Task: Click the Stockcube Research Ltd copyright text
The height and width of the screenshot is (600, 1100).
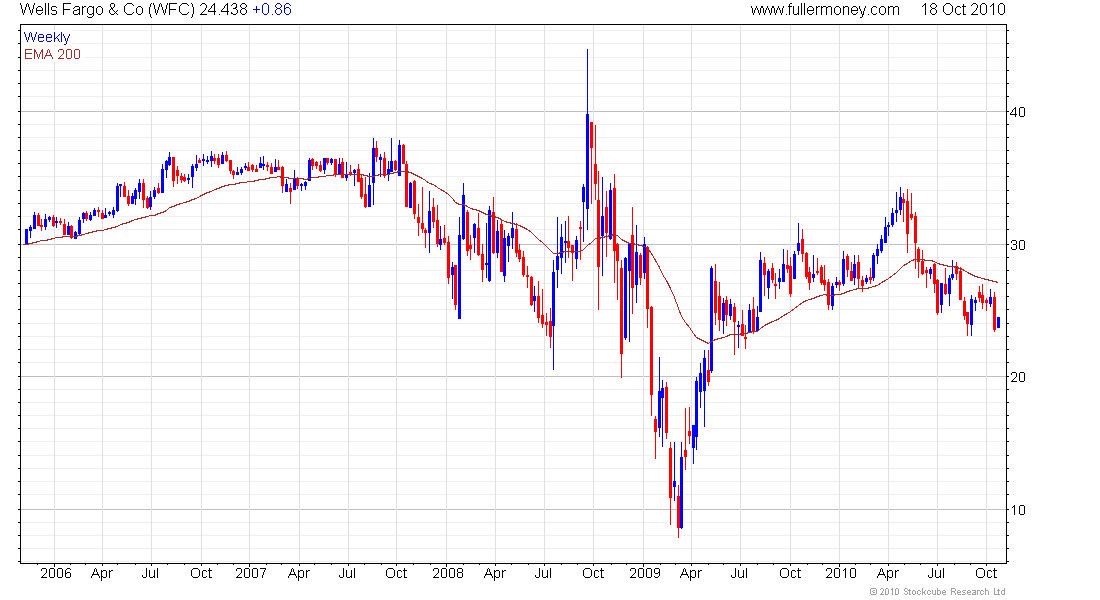Action: 937,592
